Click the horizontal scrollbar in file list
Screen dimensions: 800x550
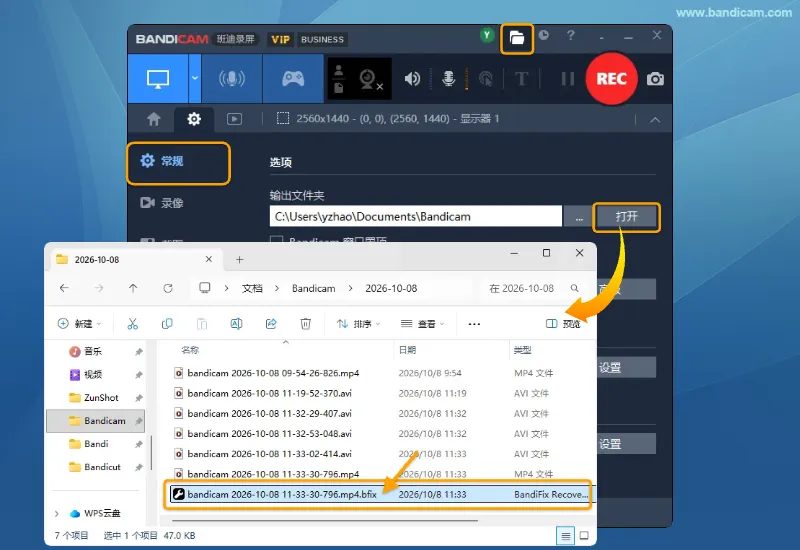pos(325,521)
